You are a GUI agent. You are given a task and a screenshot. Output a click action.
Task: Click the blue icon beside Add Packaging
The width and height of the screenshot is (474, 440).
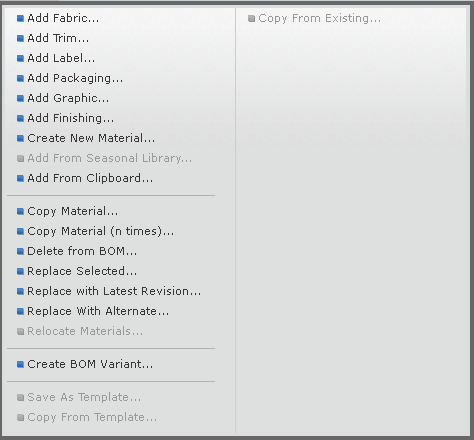20,78
